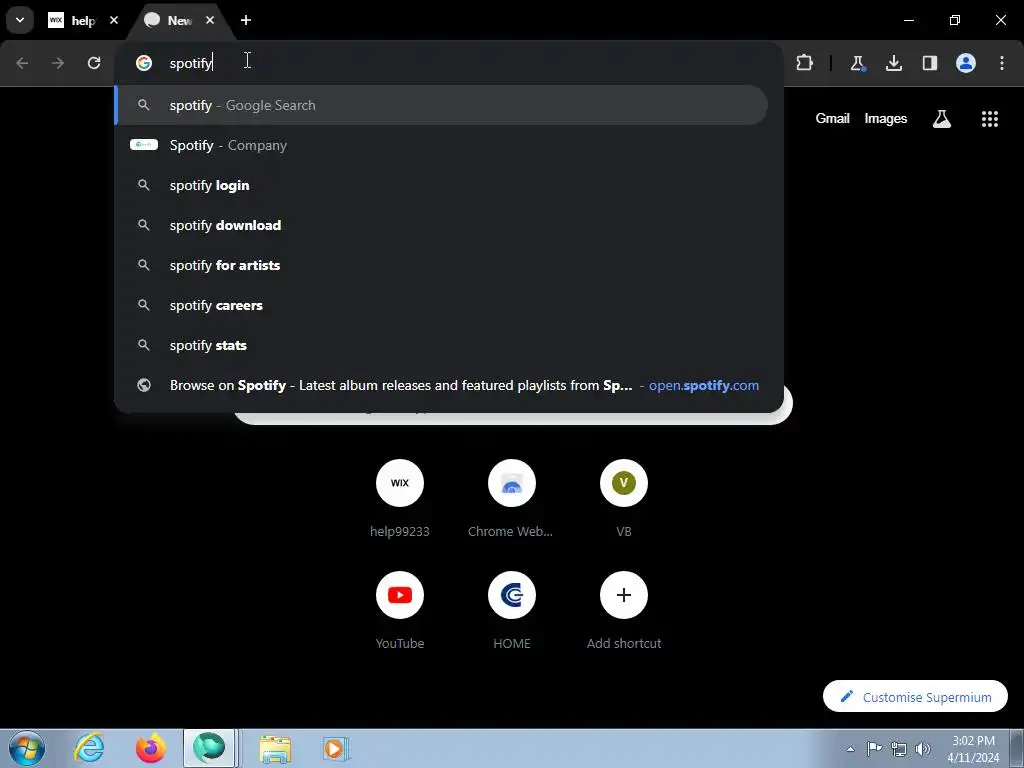The image size is (1024, 768).
Task: Open the 'Browse on Spotify' open.spotify.com suggestion
Action: pyautogui.click(x=441, y=385)
